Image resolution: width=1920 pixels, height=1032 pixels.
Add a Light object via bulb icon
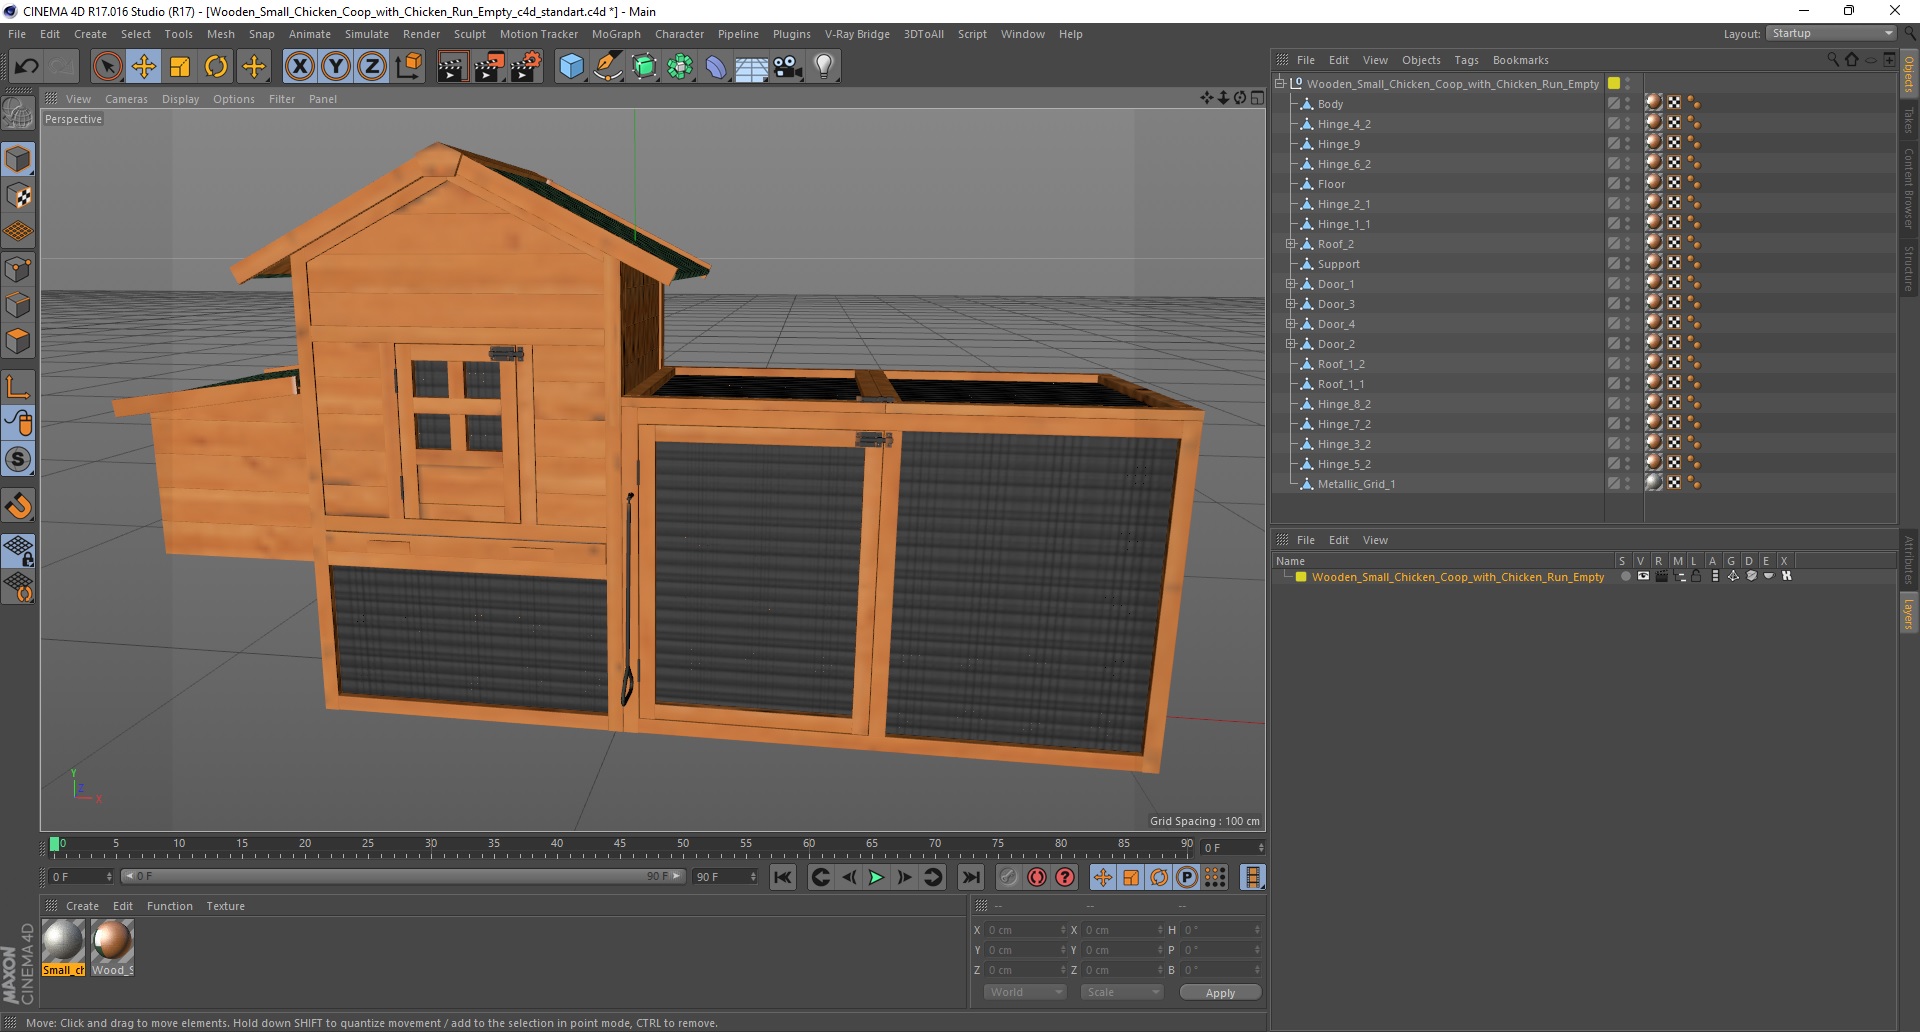823,67
